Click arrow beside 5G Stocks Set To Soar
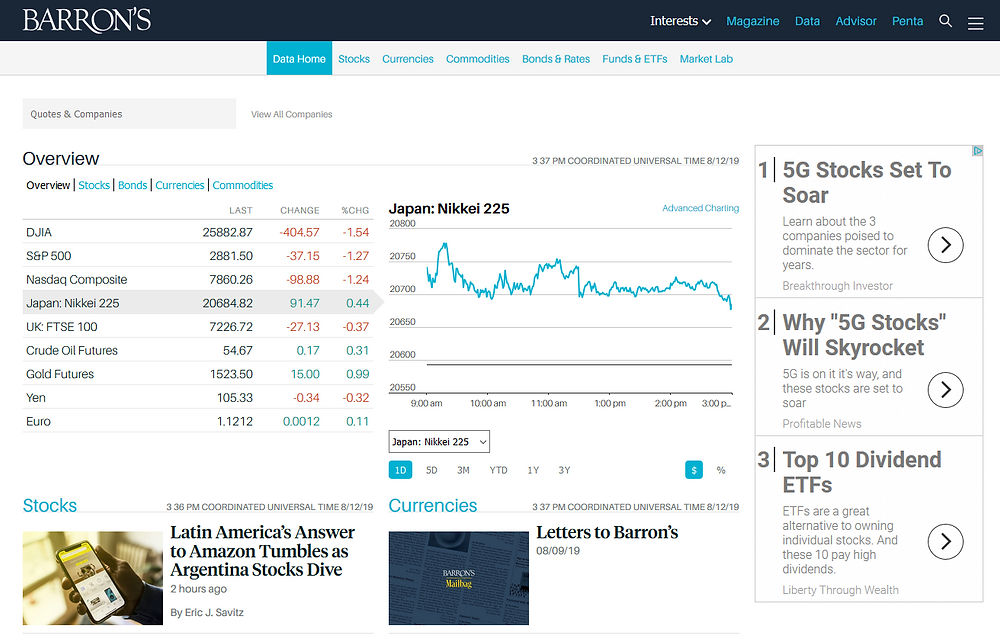This screenshot has height=642, width=1000. click(x=945, y=245)
